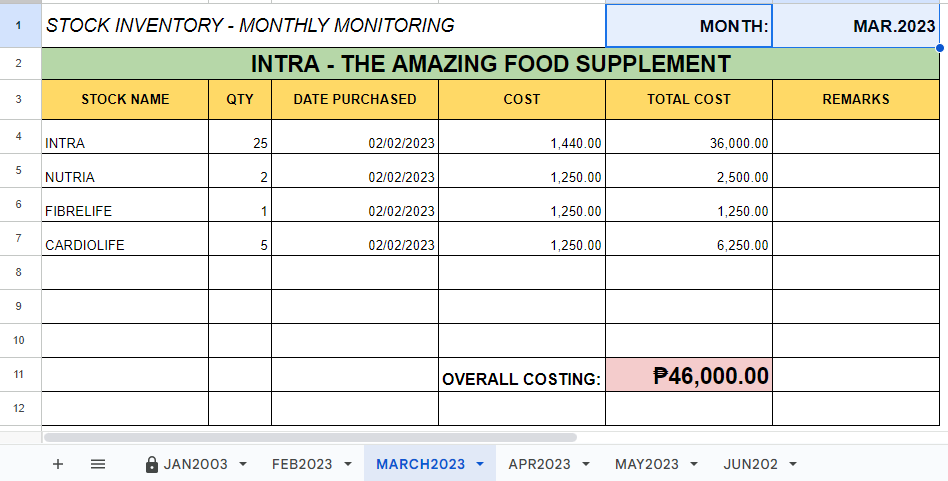Switch to the JUN202 sheet tab
Viewport: 948px width, 481px height.
(x=750, y=464)
